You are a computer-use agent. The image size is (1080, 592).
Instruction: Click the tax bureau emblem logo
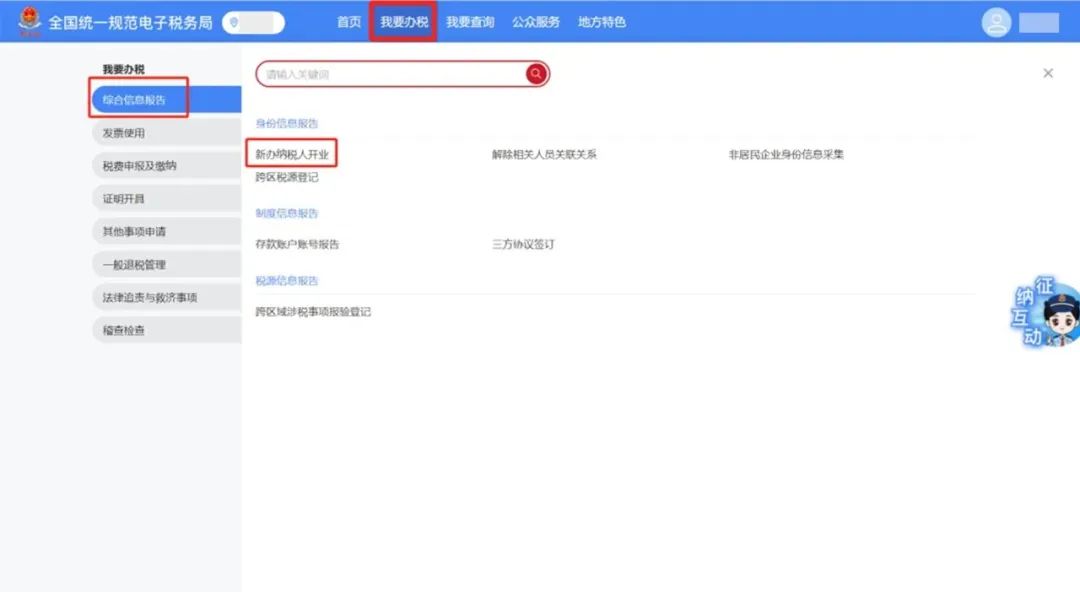click(x=30, y=22)
